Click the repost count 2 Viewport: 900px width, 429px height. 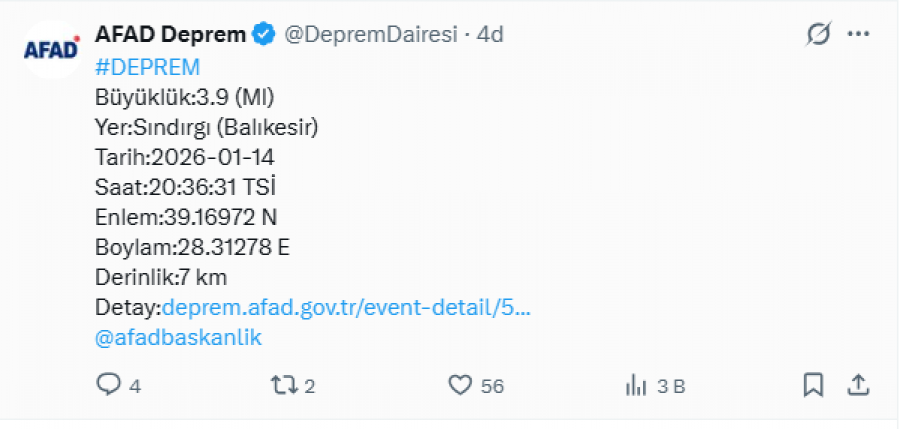[x=310, y=386]
